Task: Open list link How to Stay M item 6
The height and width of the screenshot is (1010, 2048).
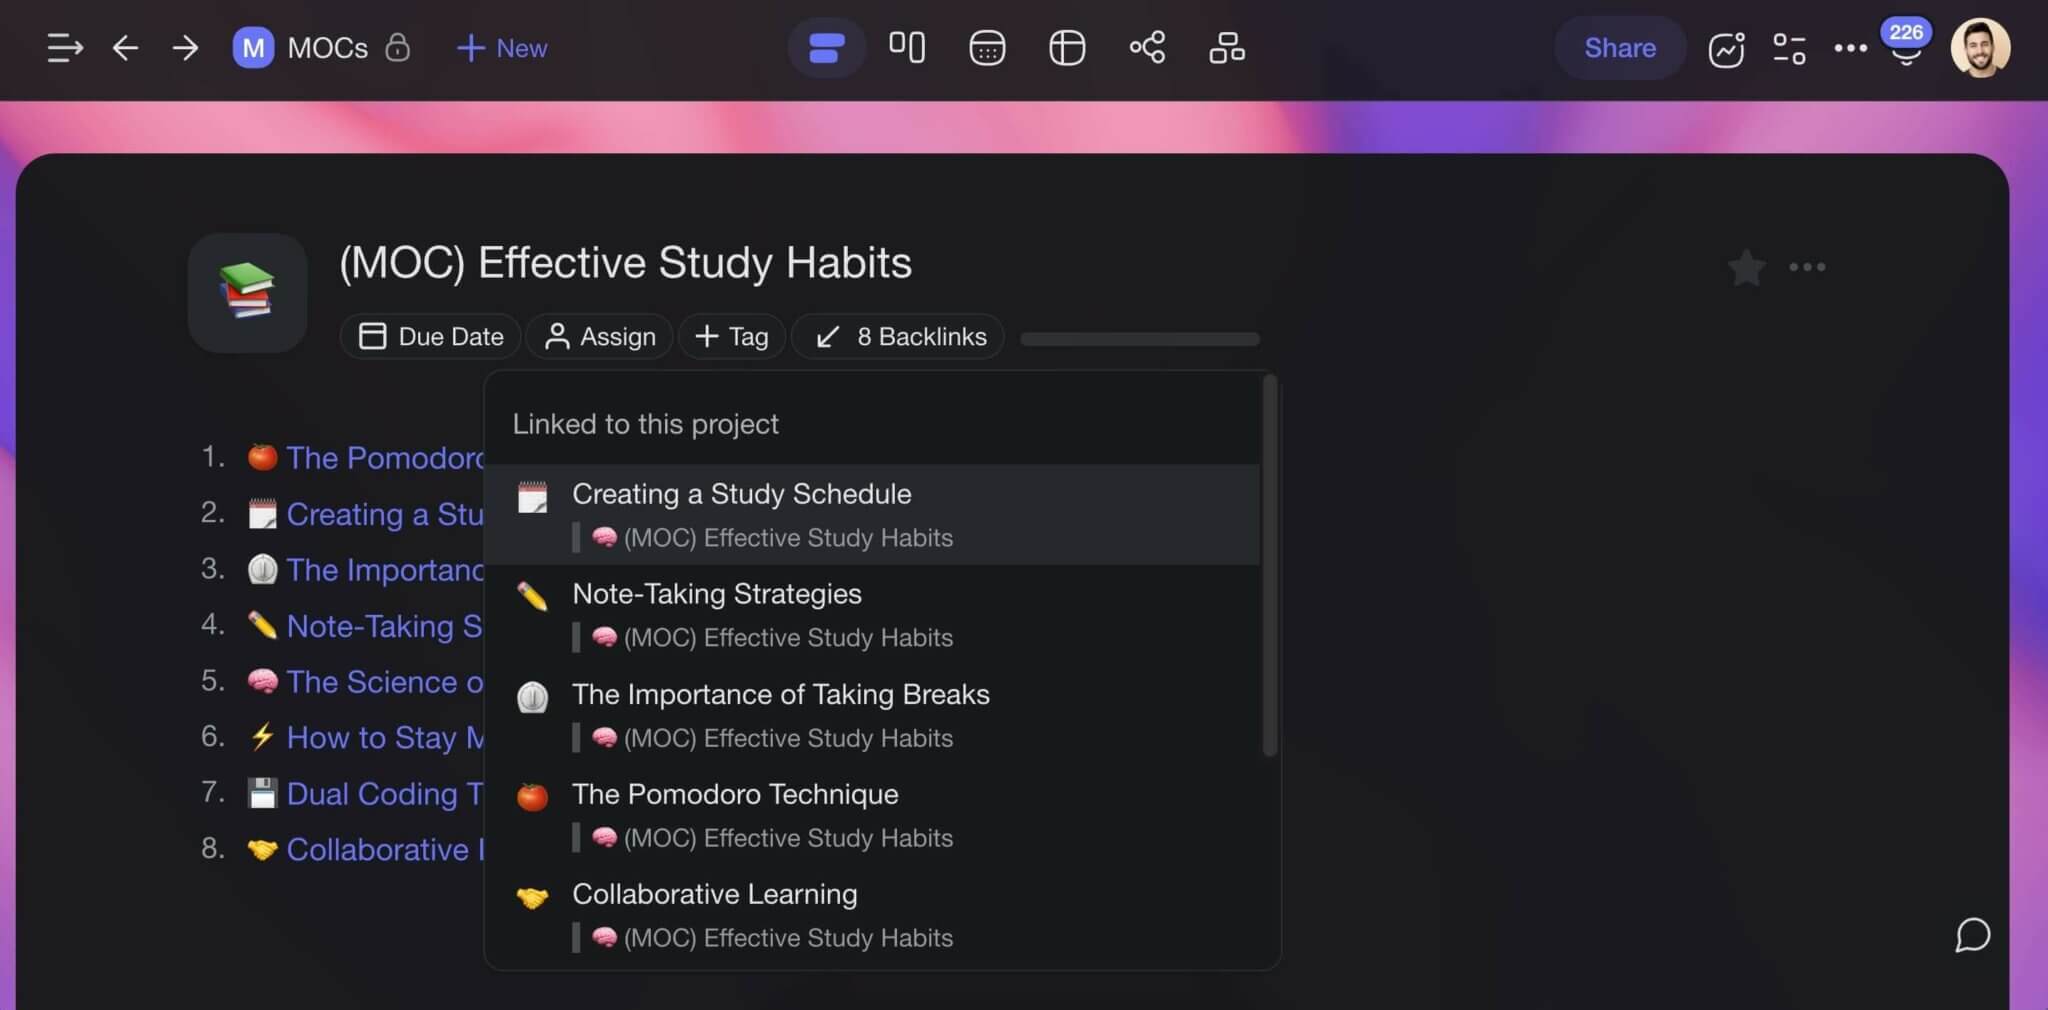Action: 385,738
